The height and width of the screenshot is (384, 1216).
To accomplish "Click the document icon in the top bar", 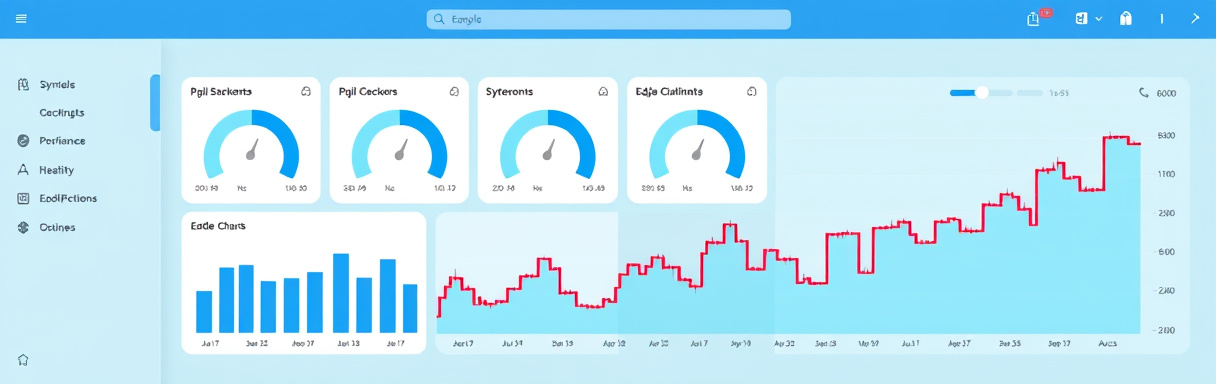I will coord(1081,19).
